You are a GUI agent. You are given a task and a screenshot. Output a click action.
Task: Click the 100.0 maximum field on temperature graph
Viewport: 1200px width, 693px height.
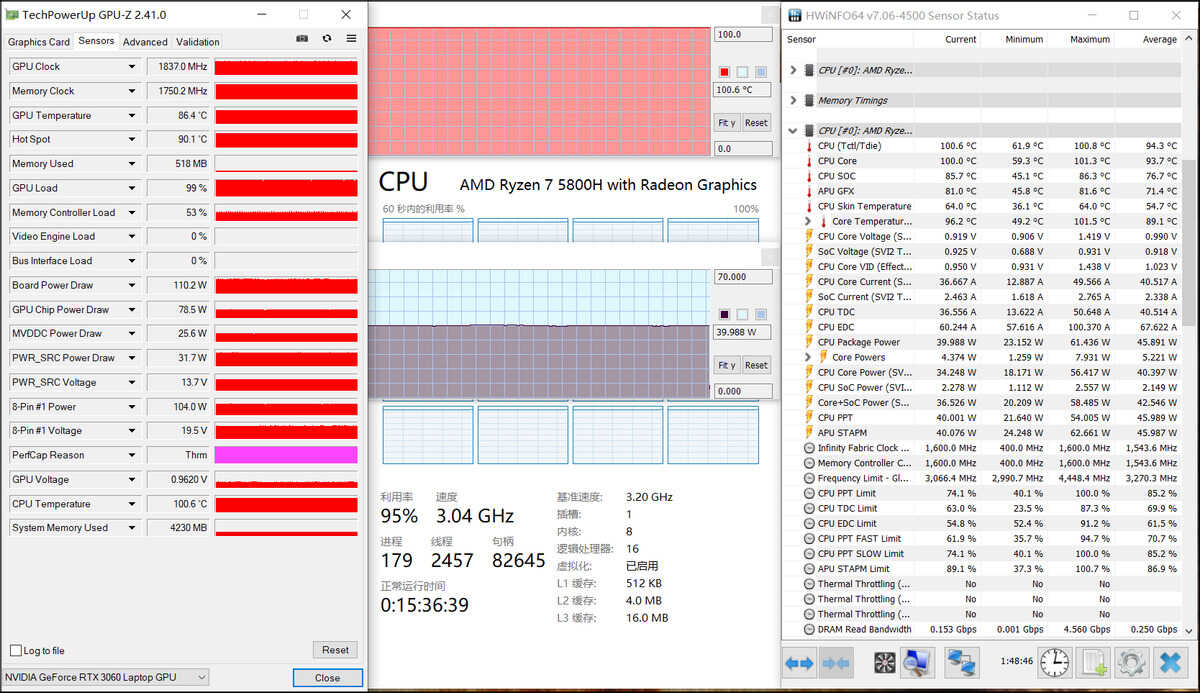coord(742,34)
